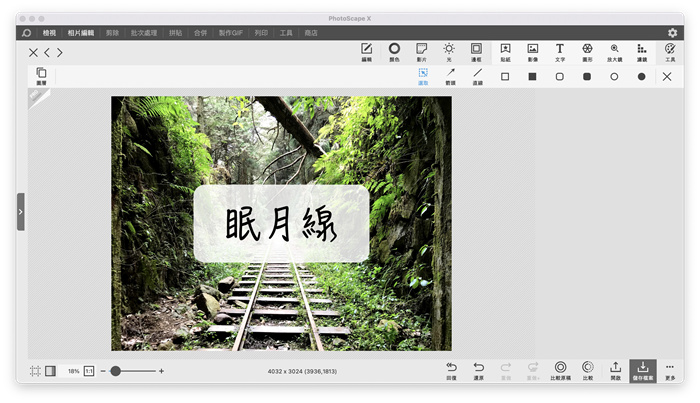Toggle the grid overlay icon
Screen dimensions: 700x403
coord(35,371)
